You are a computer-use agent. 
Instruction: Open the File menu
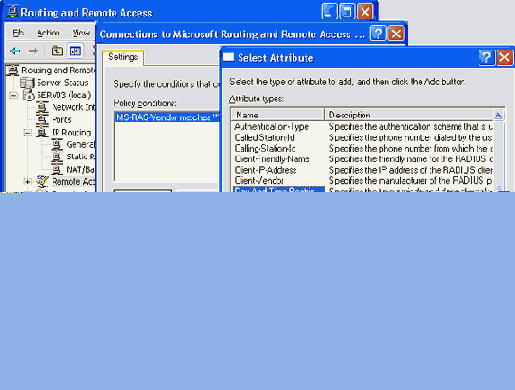coord(18,32)
